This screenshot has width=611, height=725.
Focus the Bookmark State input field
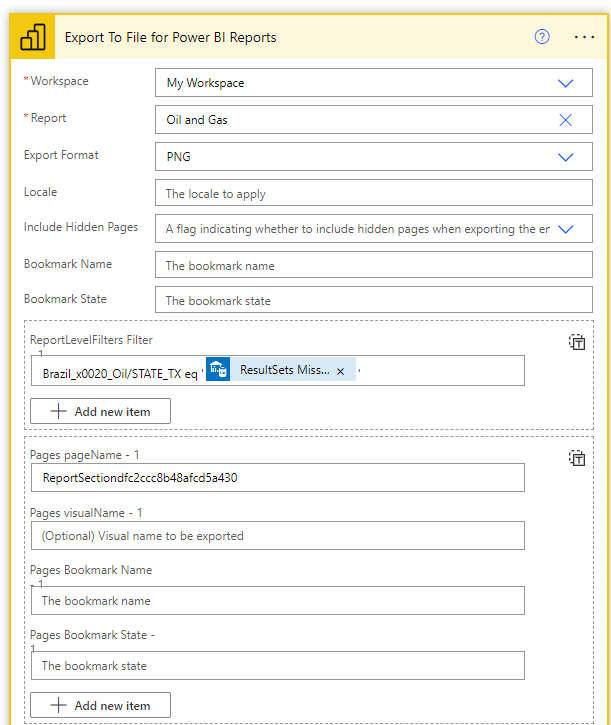pos(374,300)
